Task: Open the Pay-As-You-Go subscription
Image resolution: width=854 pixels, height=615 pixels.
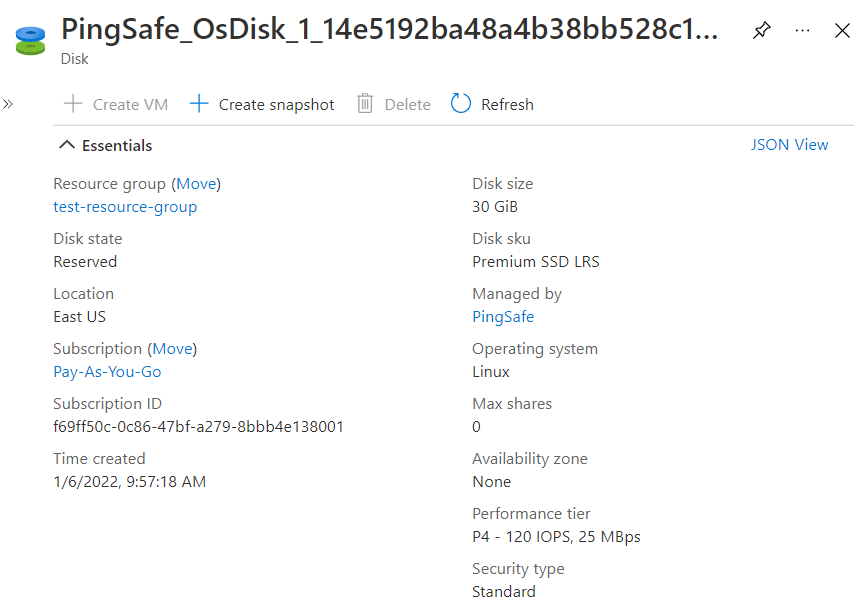Action: point(107,372)
